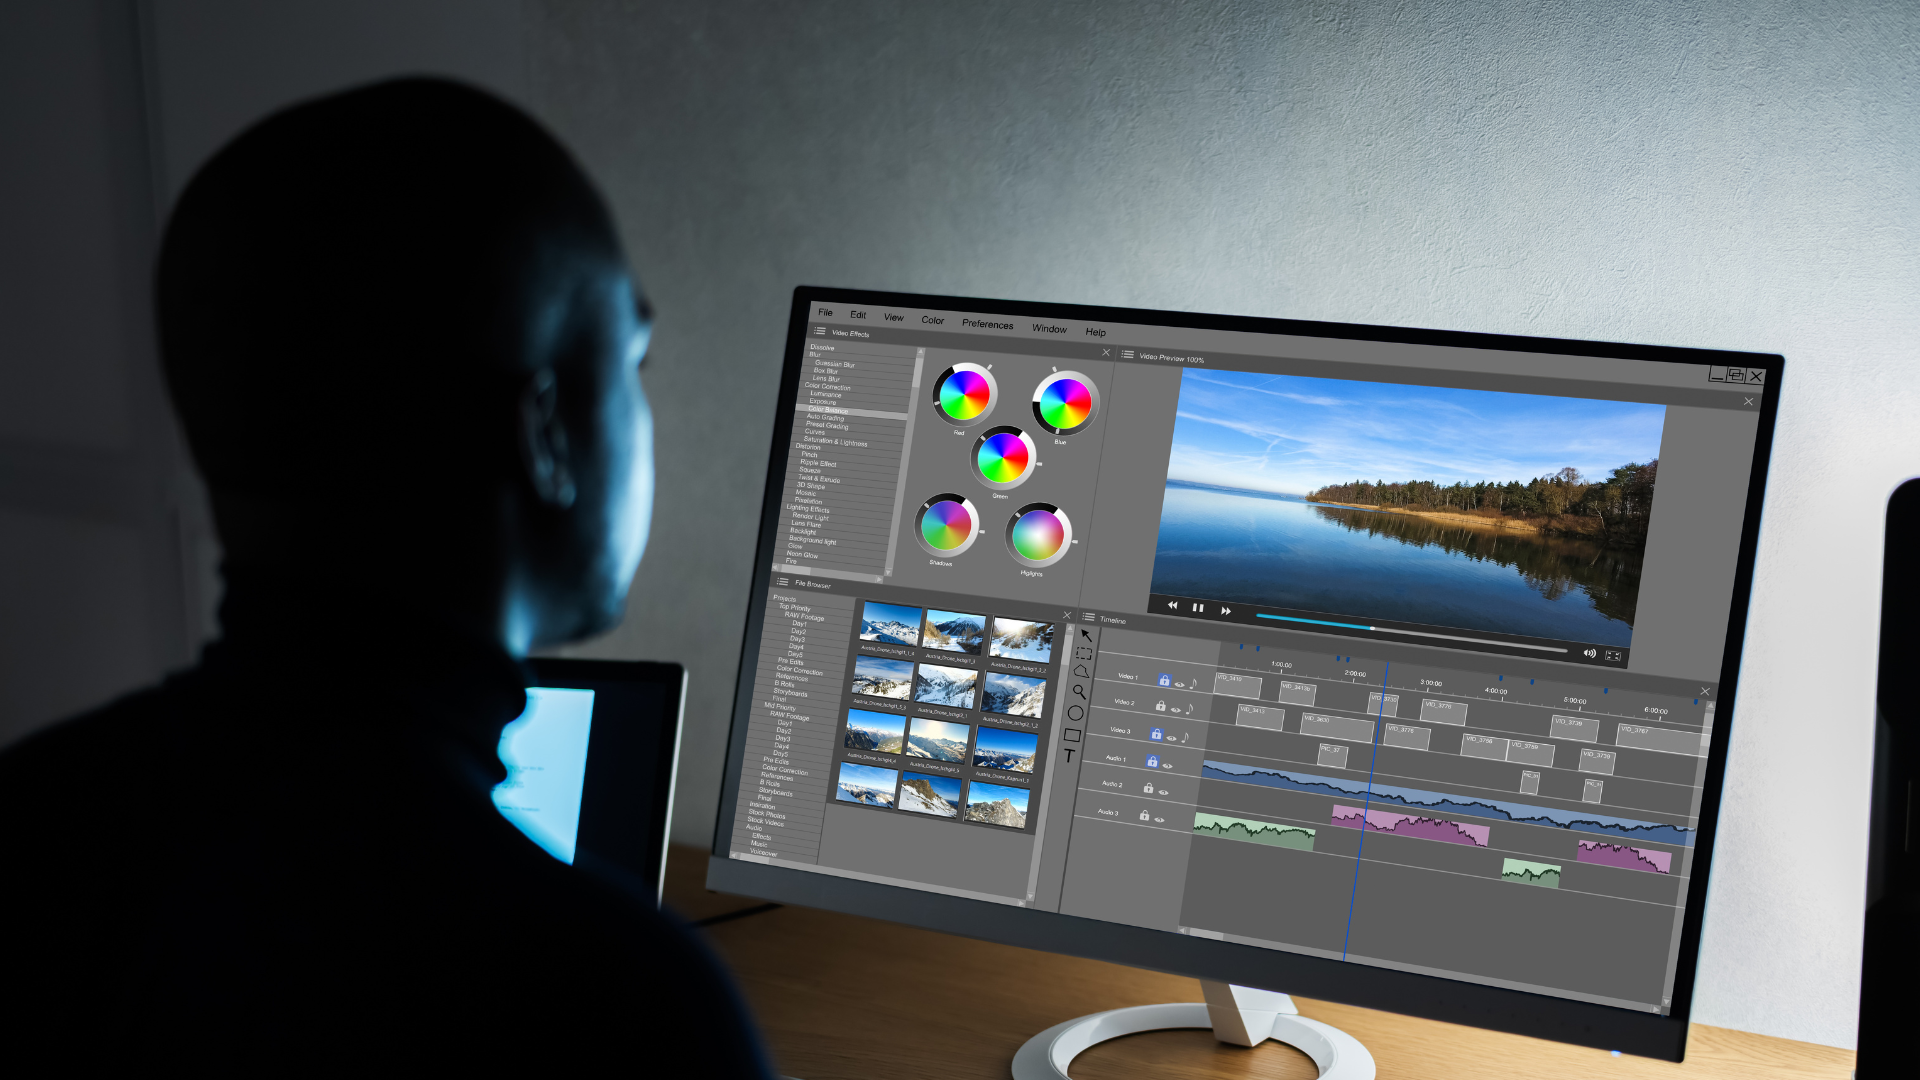The width and height of the screenshot is (1920, 1080).
Task: Pause the video preview playback
Action: pyautogui.click(x=1198, y=608)
